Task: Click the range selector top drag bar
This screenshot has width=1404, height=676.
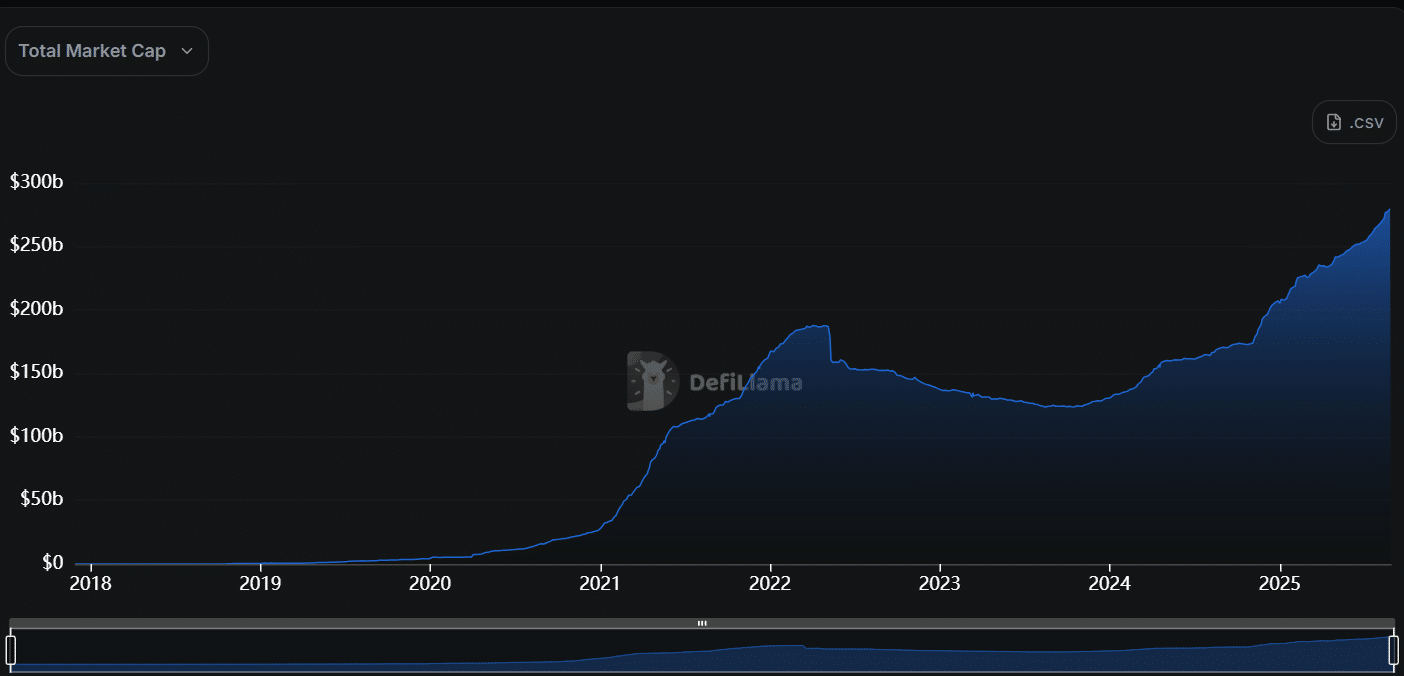Action: [x=702, y=623]
